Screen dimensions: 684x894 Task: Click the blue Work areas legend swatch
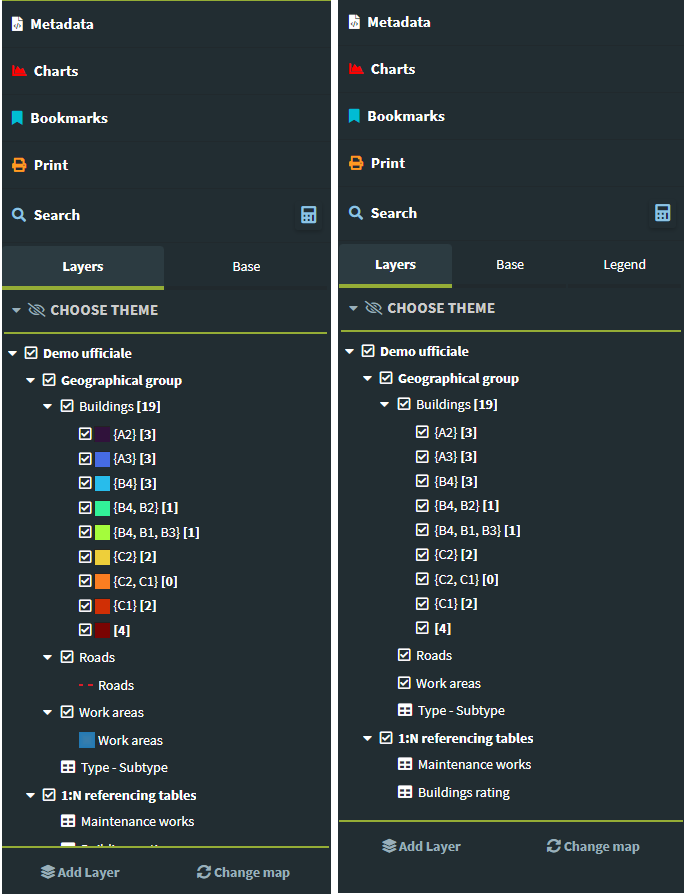click(x=87, y=740)
